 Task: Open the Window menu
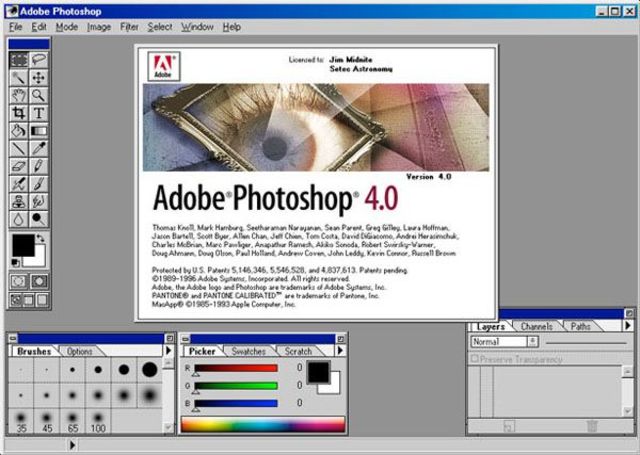pyautogui.click(x=197, y=27)
